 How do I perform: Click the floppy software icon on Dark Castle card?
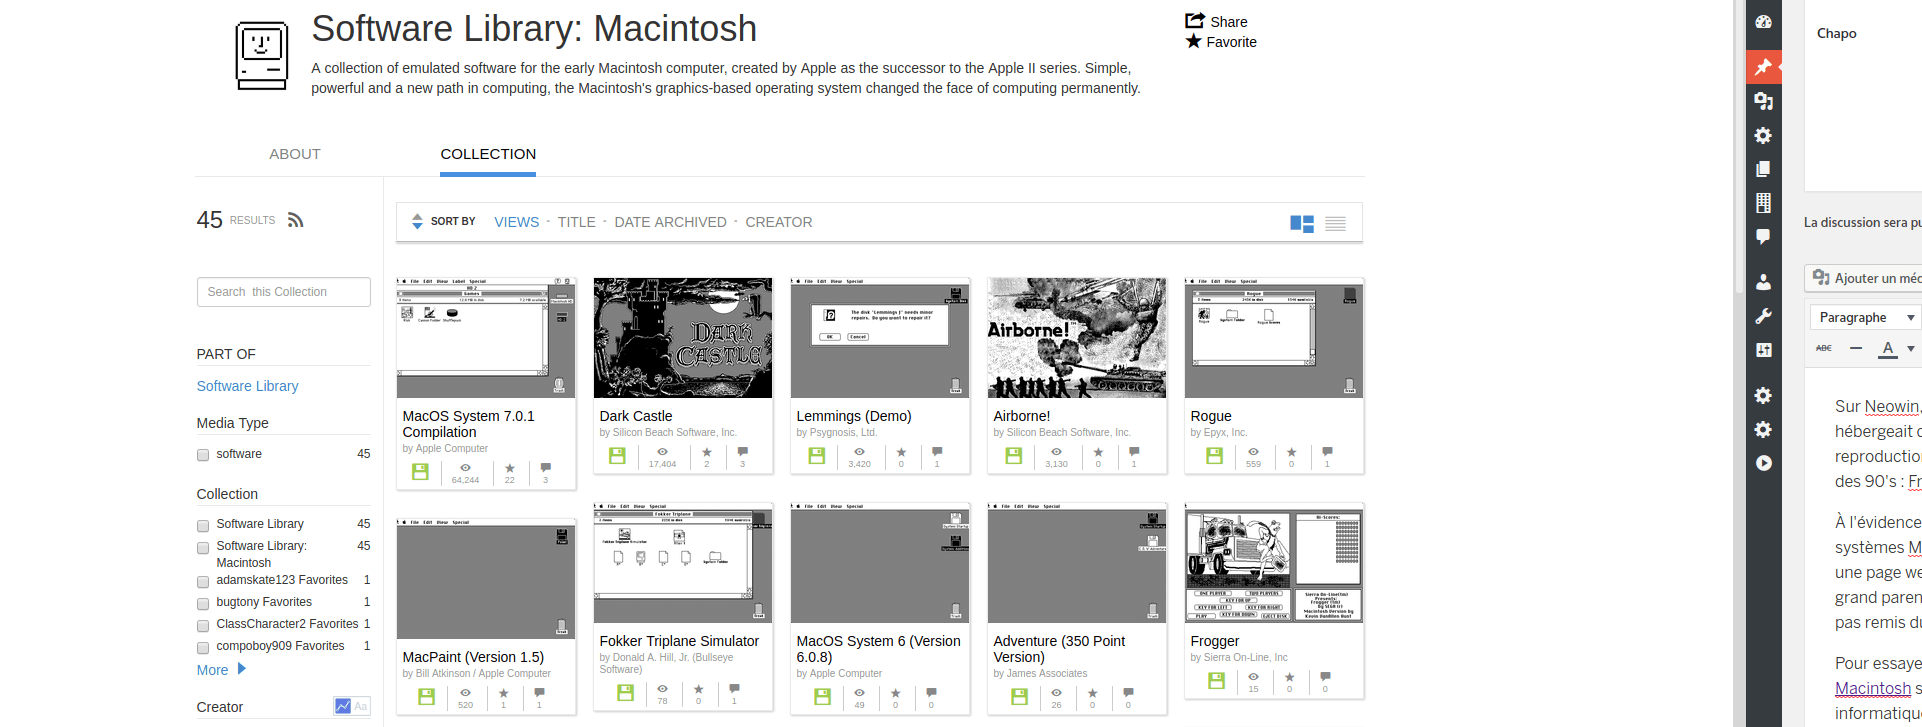(x=617, y=455)
